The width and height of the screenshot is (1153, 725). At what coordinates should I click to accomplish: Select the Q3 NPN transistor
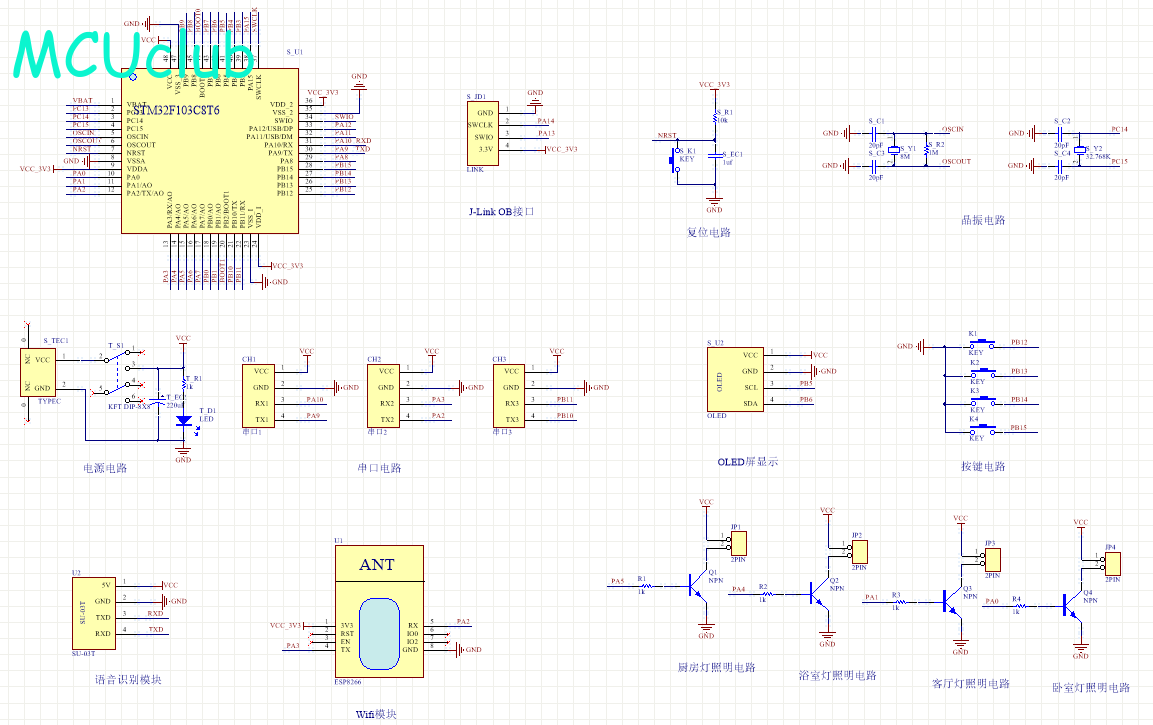(x=952, y=601)
